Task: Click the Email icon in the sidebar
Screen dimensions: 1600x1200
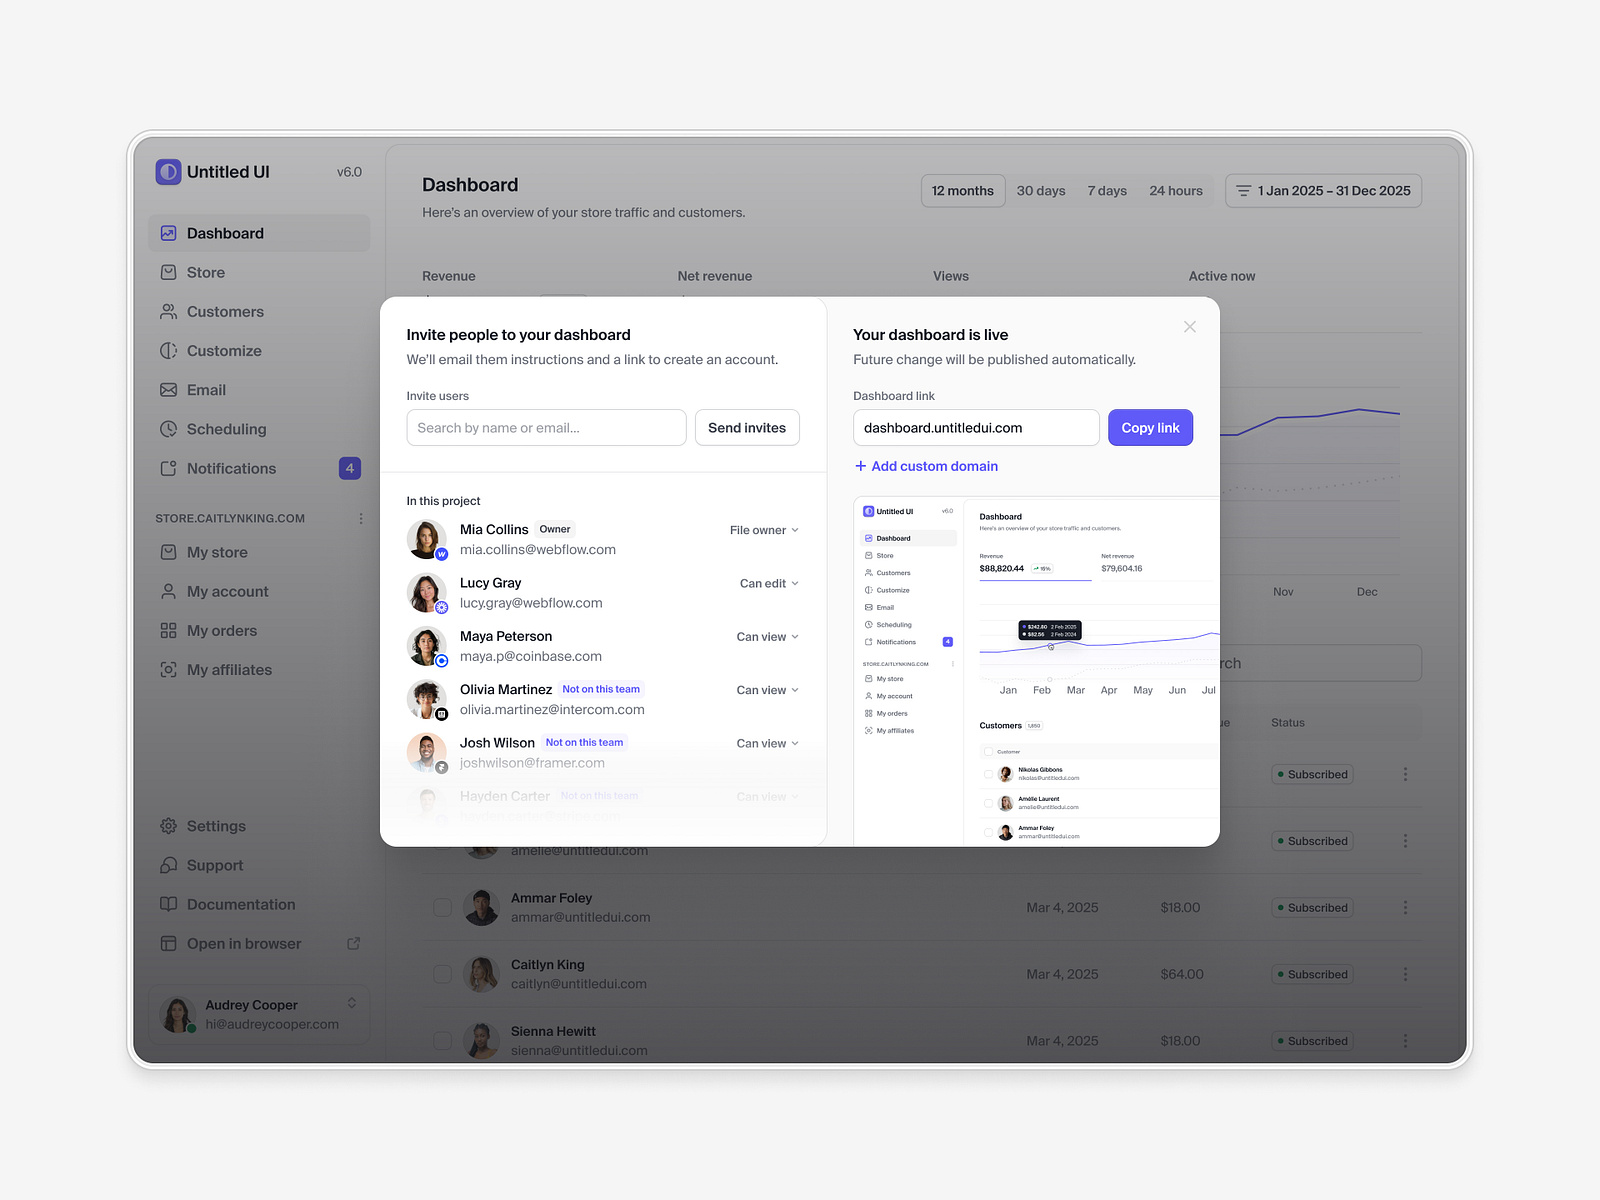Action: click(x=168, y=390)
